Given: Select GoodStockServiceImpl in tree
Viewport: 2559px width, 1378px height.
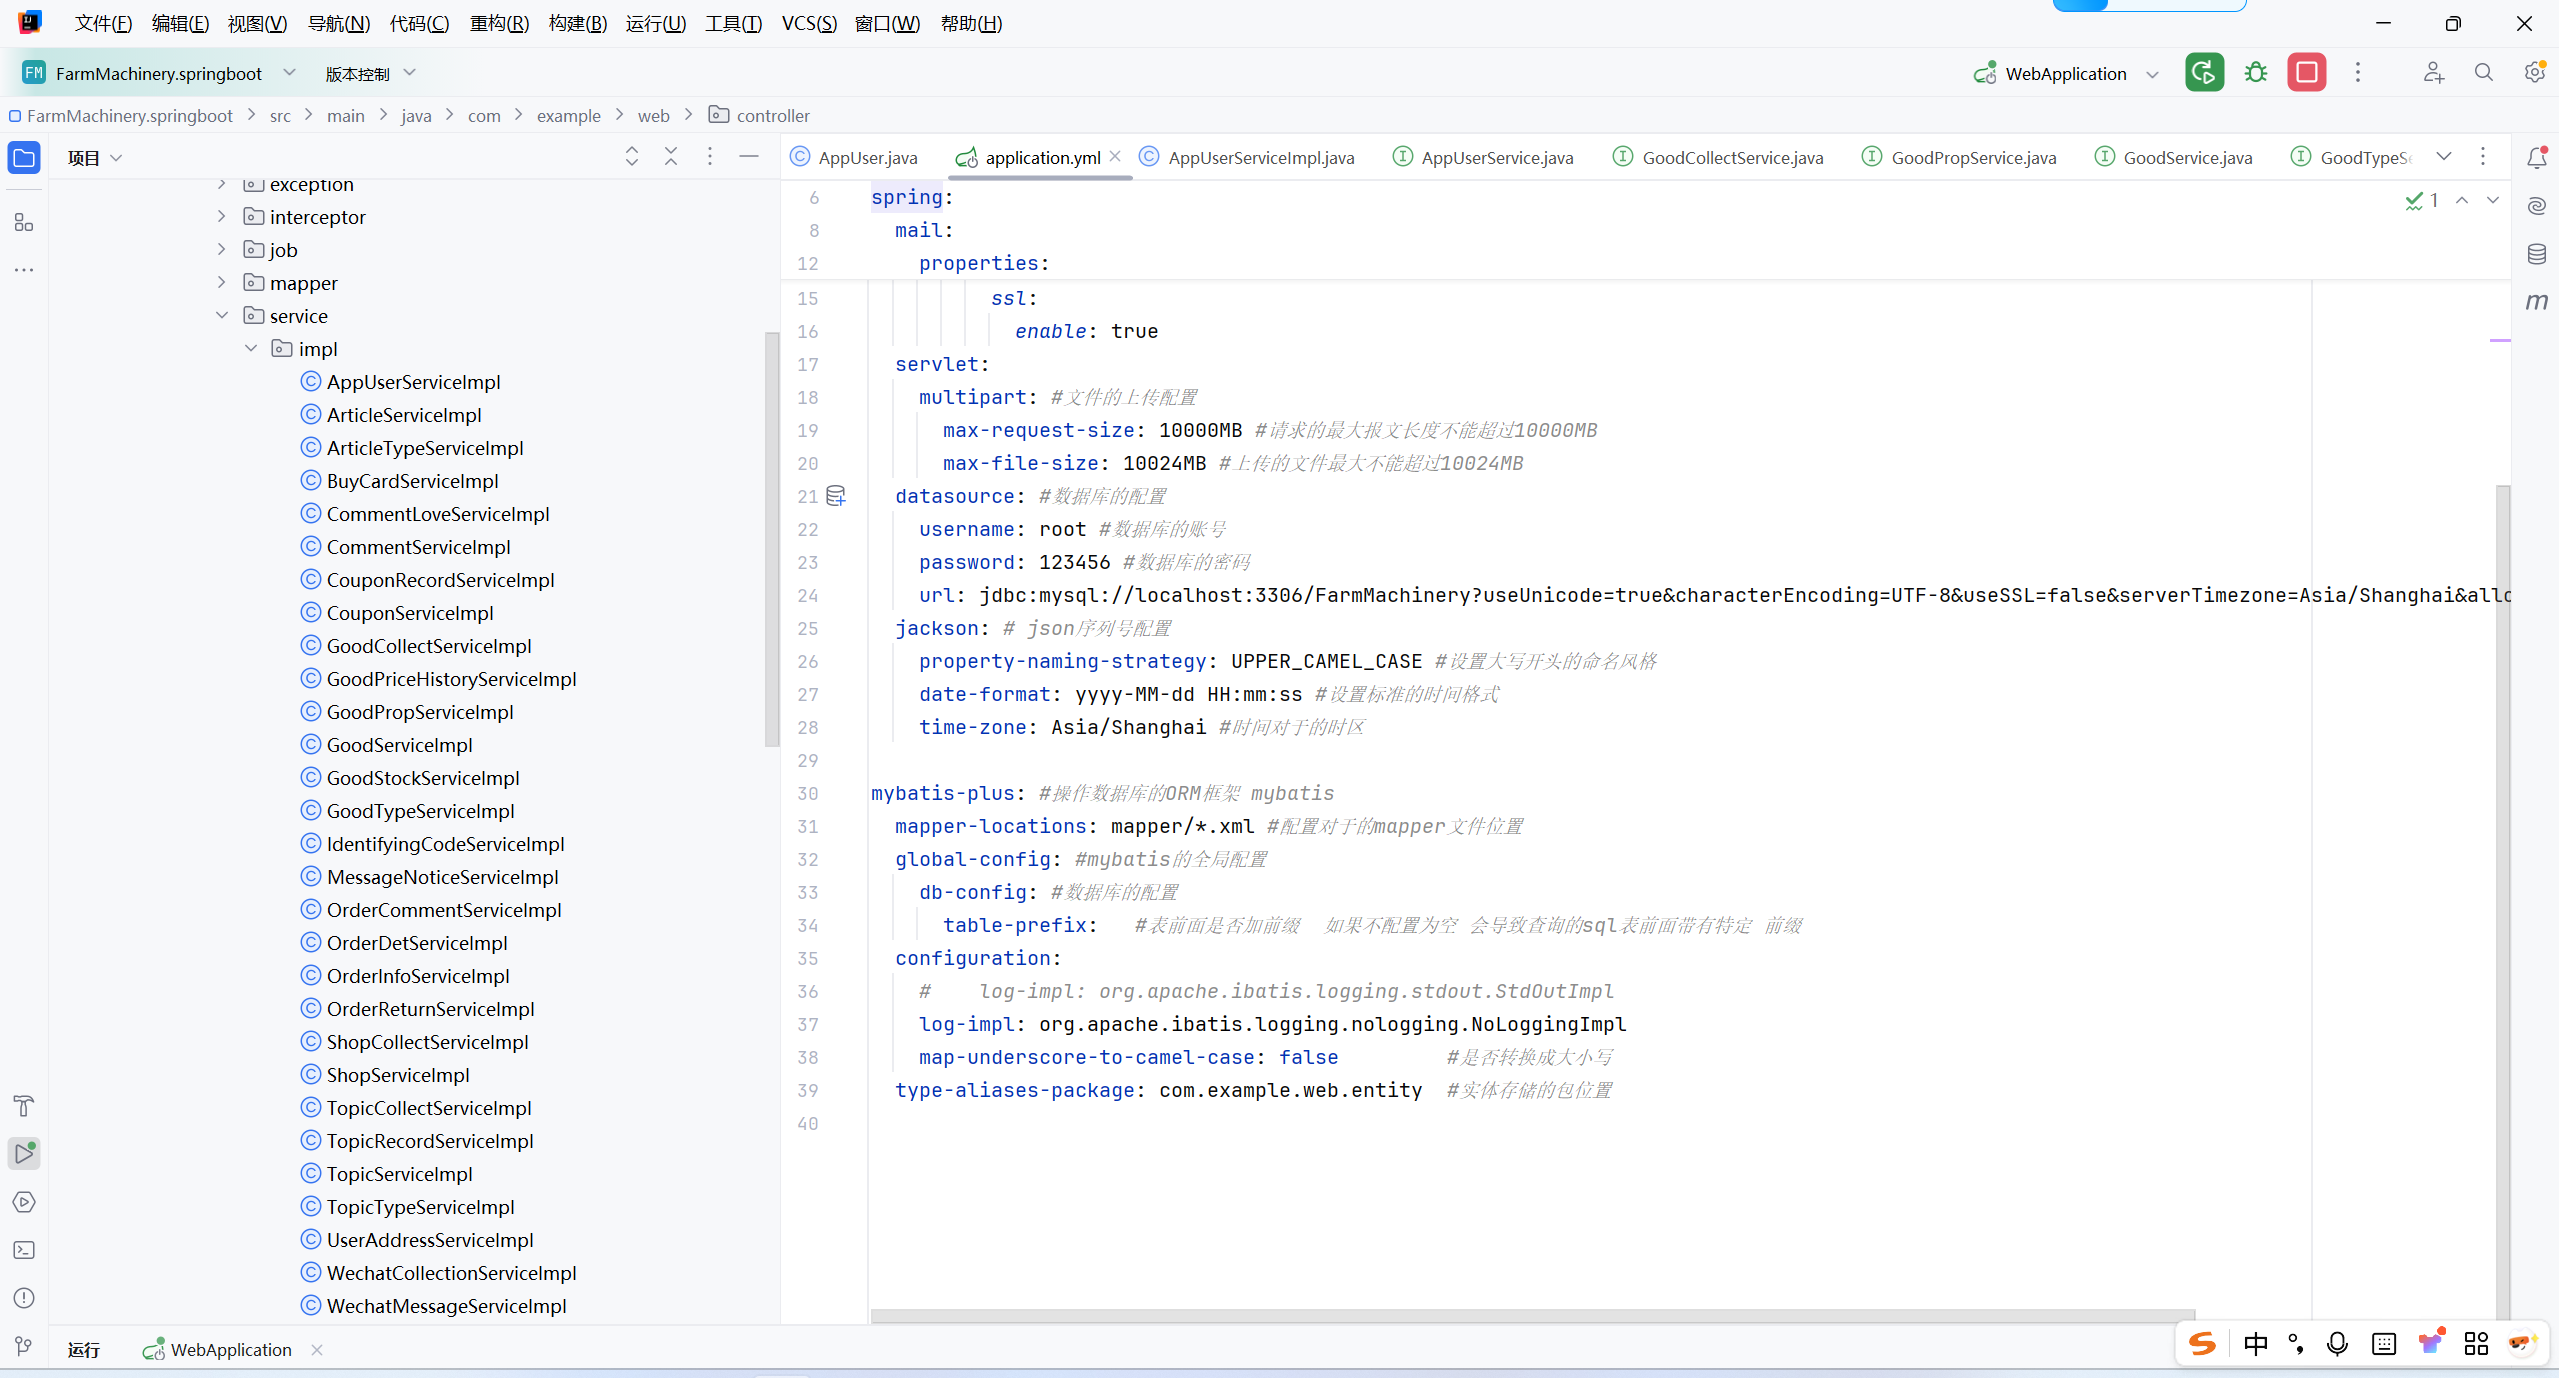Looking at the screenshot, I should click(423, 778).
